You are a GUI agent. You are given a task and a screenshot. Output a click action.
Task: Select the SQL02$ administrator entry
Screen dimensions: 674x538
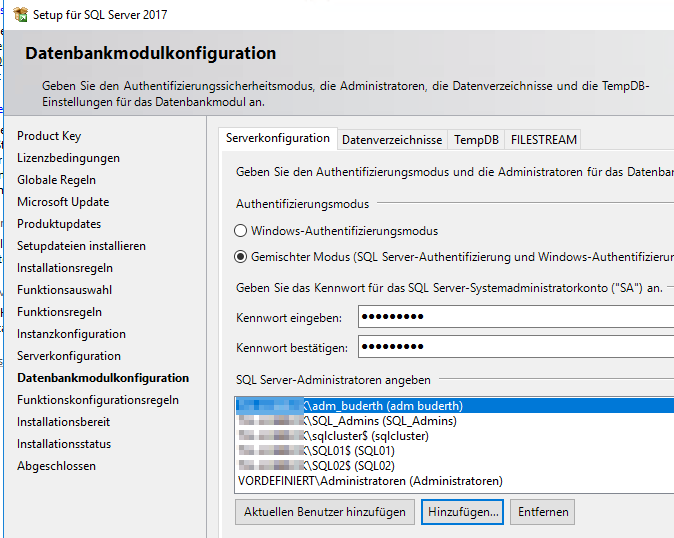[455, 466]
